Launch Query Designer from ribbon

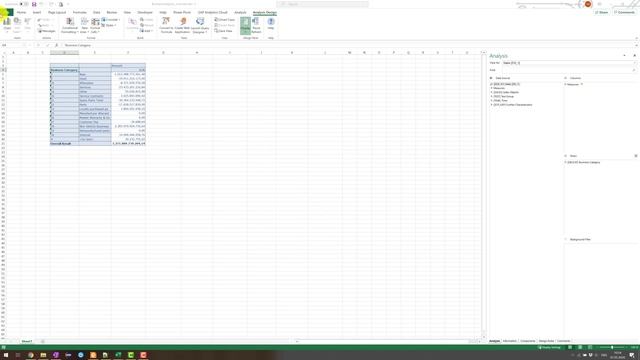200,25
